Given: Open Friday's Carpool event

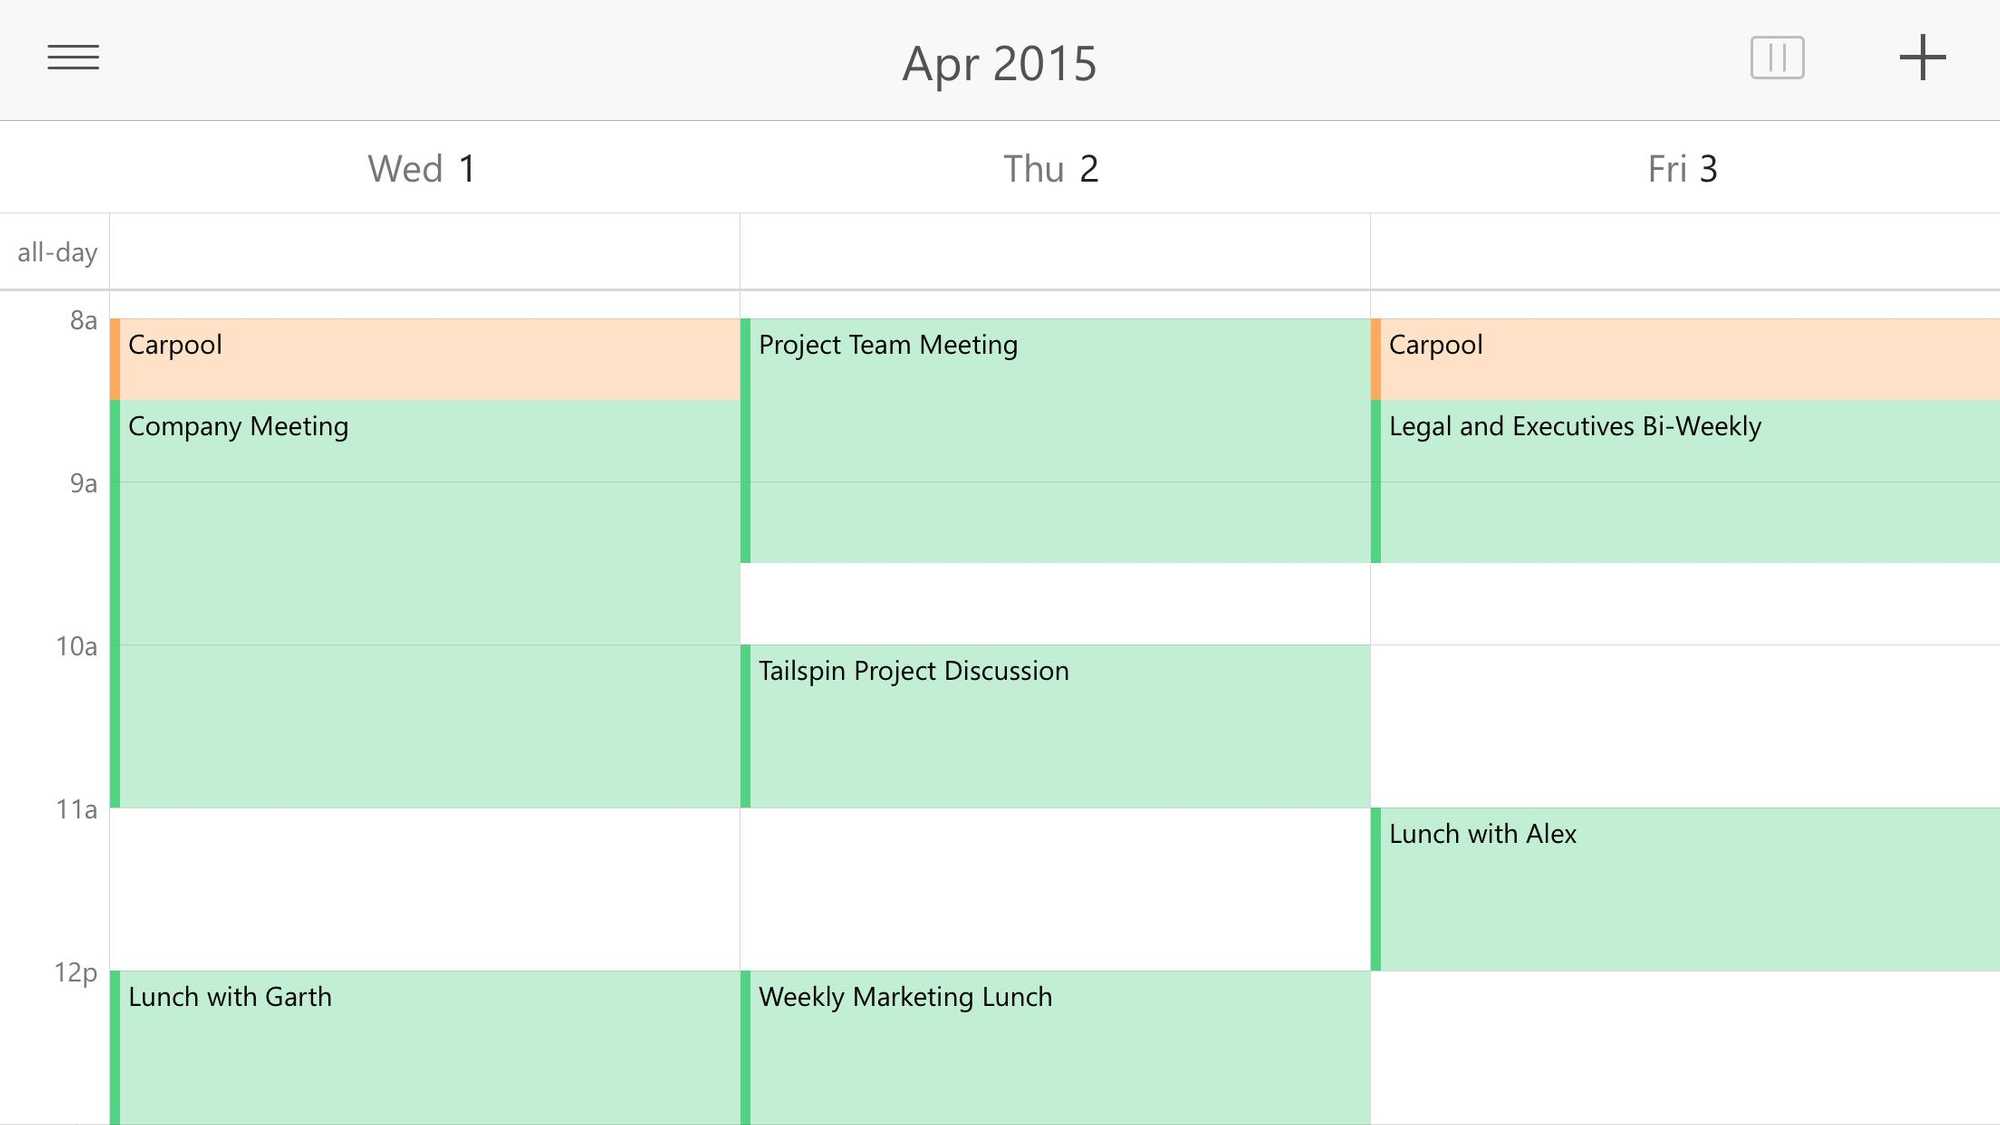Looking at the screenshot, I should coord(1685,359).
